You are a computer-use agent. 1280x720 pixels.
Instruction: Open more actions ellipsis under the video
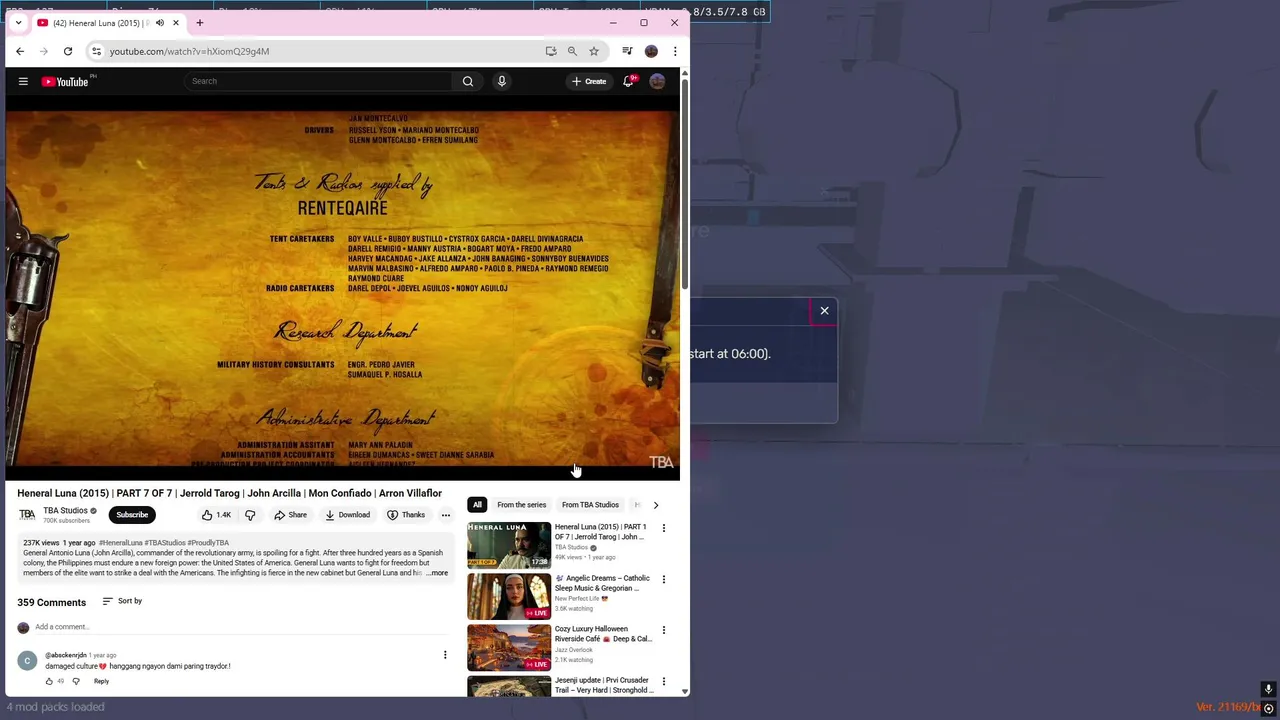446,515
